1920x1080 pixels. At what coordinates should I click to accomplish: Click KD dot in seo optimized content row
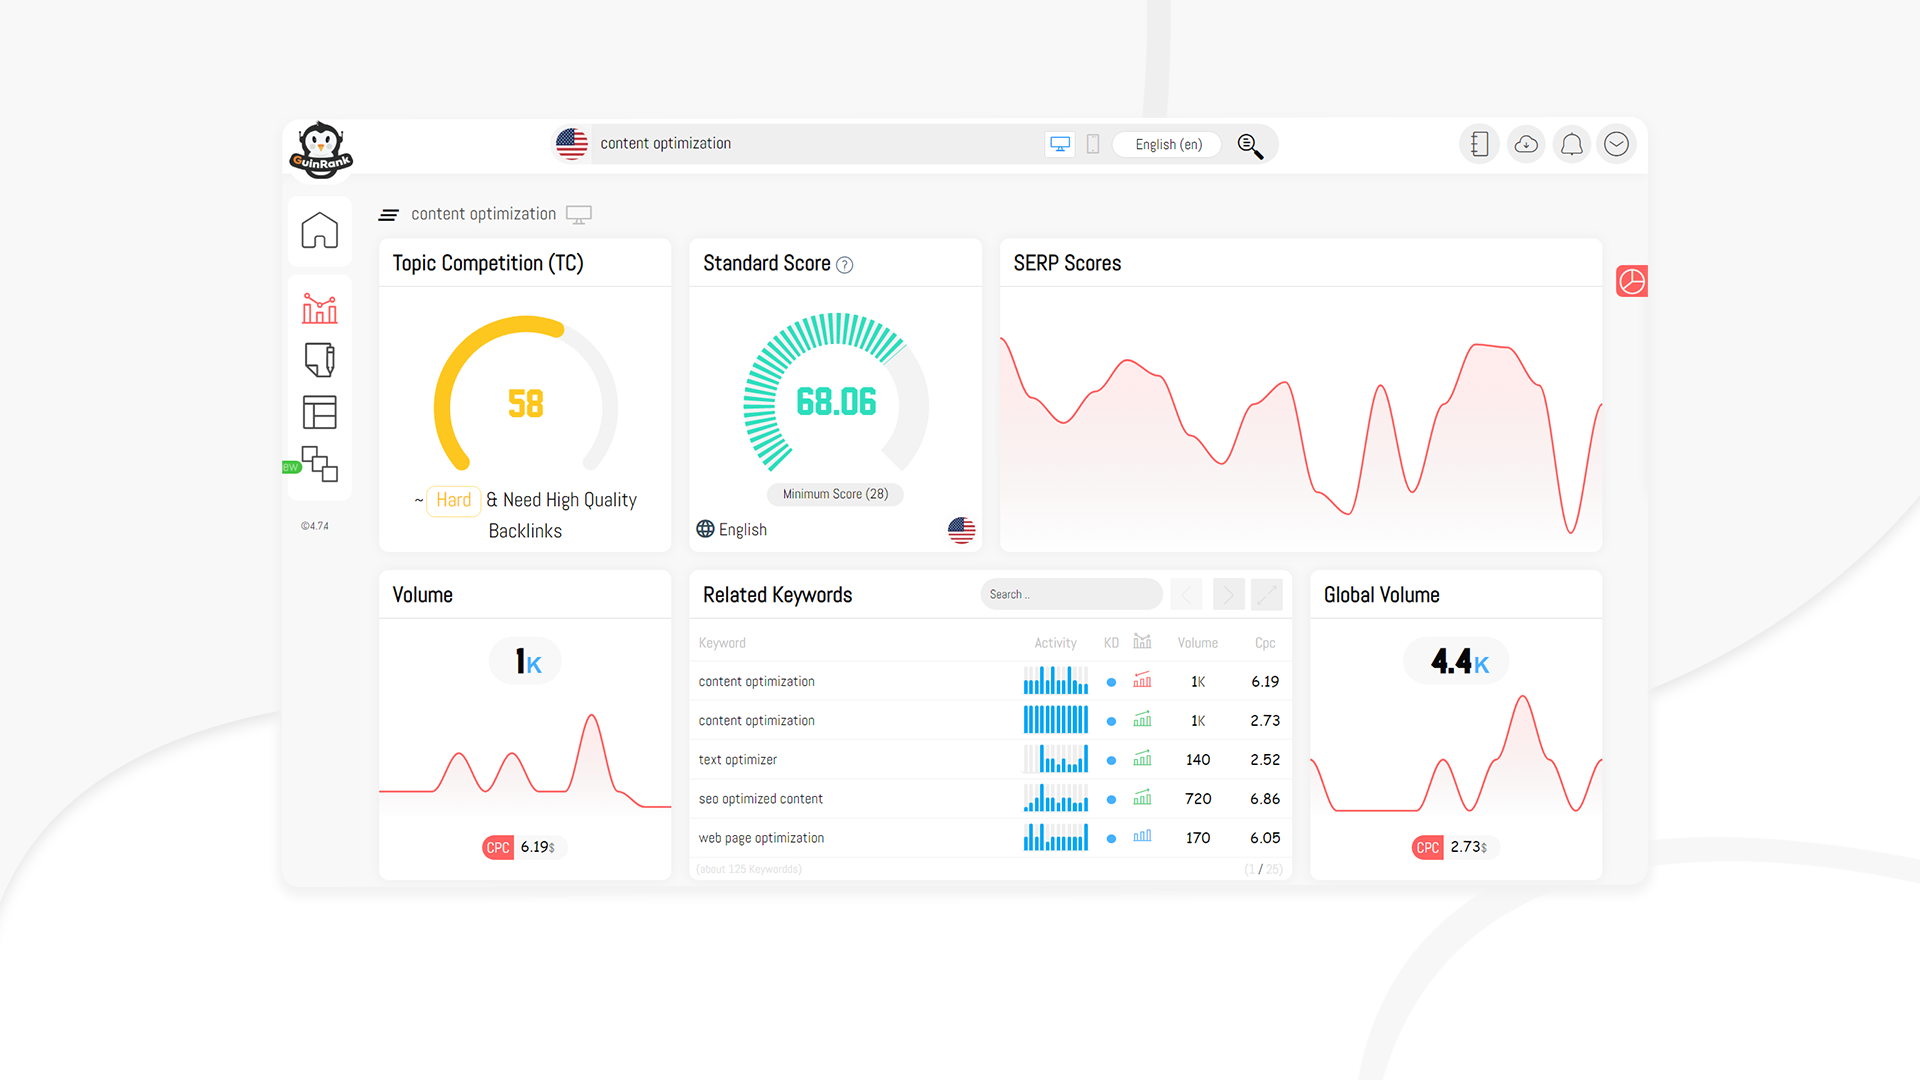[1111, 799]
